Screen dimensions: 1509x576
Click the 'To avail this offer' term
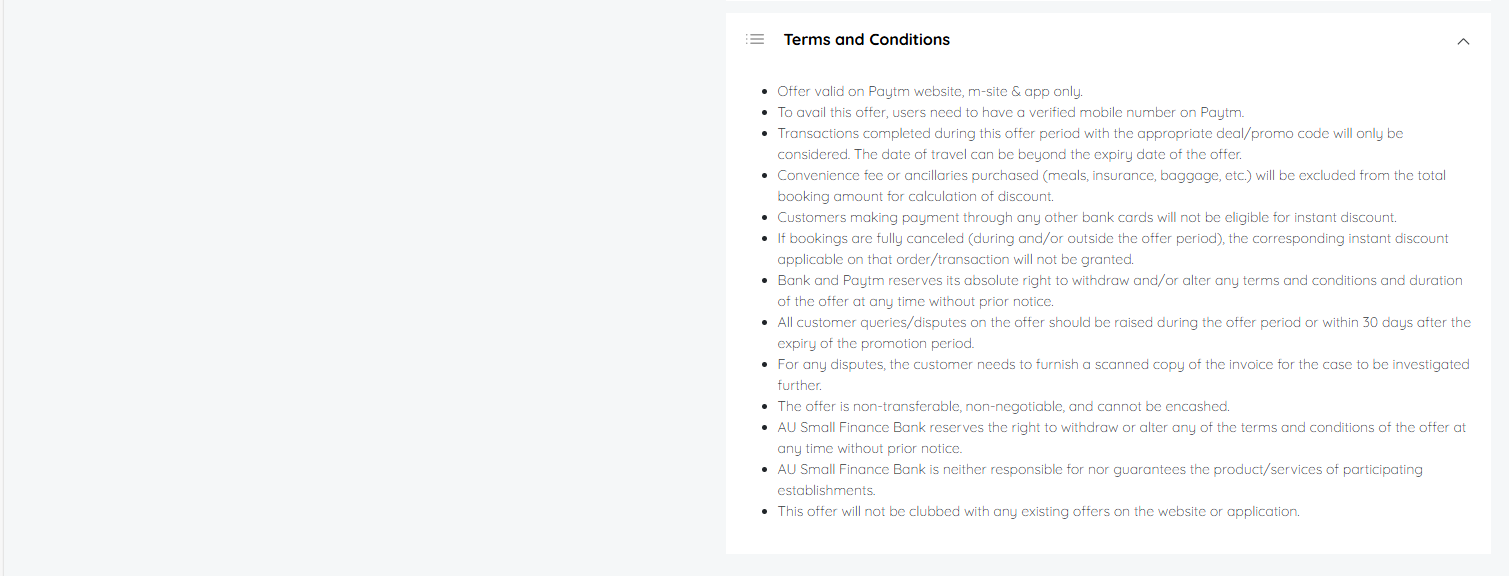point(1010,113)
